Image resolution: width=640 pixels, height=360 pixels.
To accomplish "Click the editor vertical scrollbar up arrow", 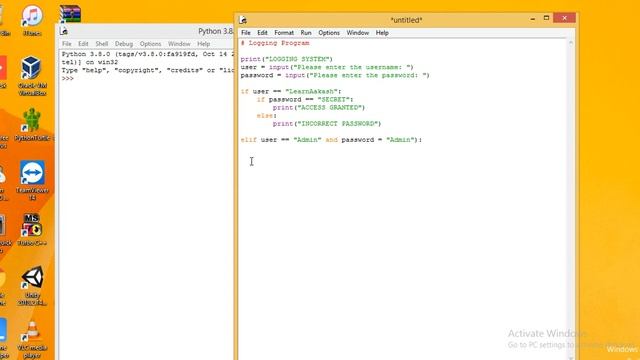I will (571, 43).
